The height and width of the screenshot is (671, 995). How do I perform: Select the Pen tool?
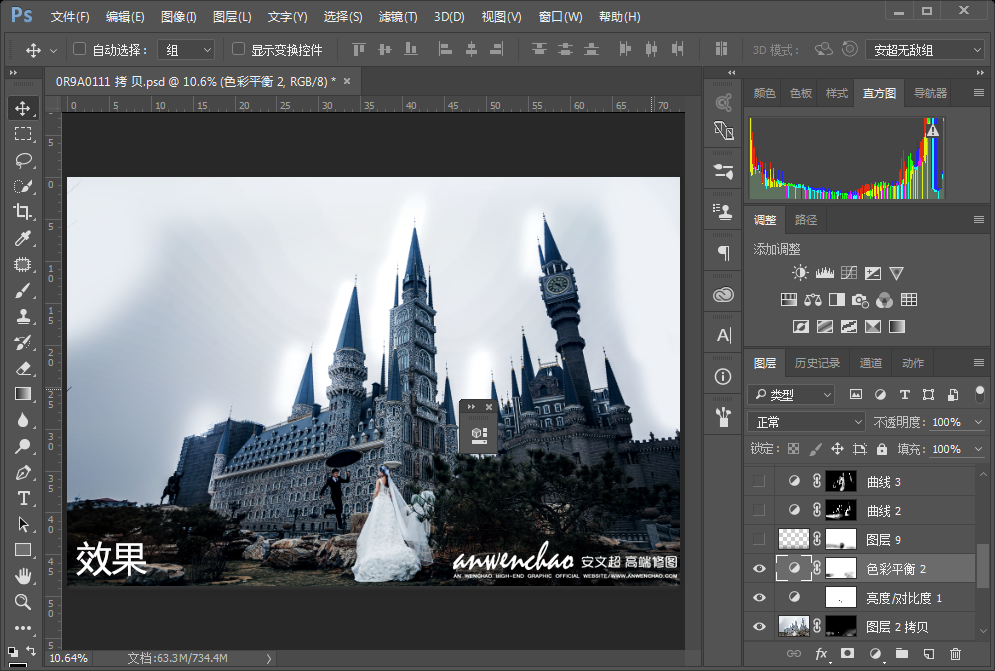23,472
